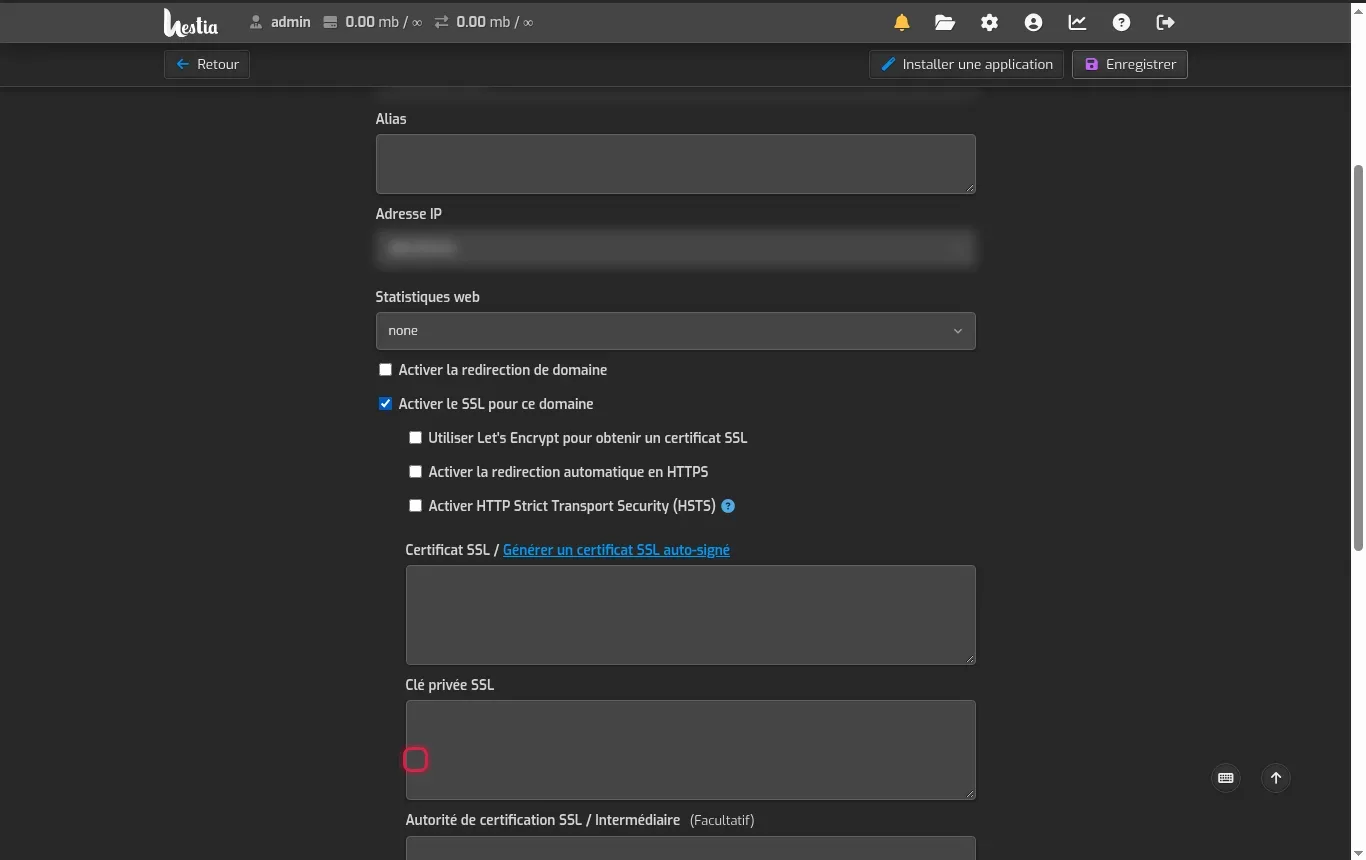This screenshot has width=1366, height=860.
Task: Open server settings gear icon
Action: [x=989, y=22]
